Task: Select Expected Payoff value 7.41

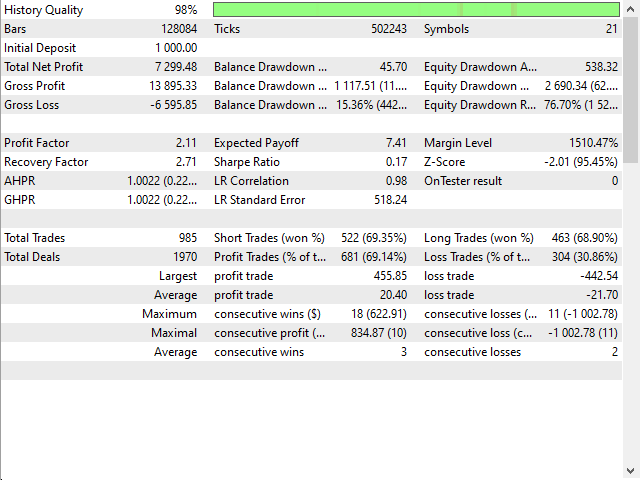Action: (x=396, y=143)
